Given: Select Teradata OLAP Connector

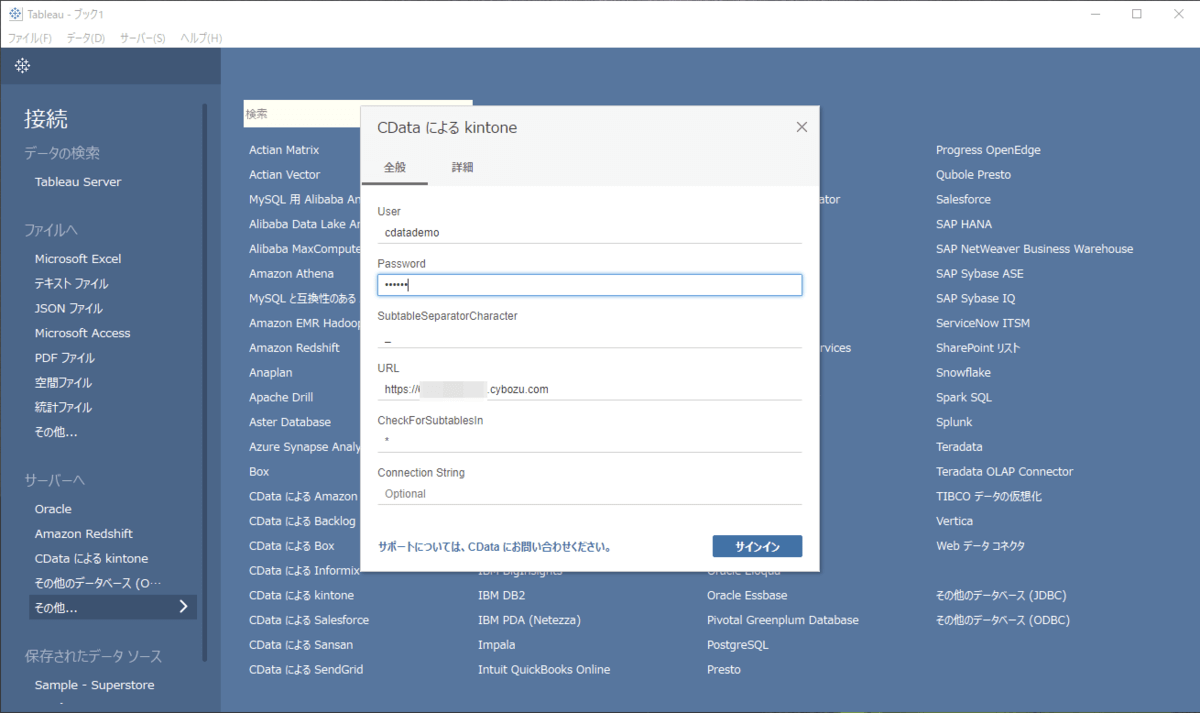Looking at the screenshot, I should [x=1004, y=472].
